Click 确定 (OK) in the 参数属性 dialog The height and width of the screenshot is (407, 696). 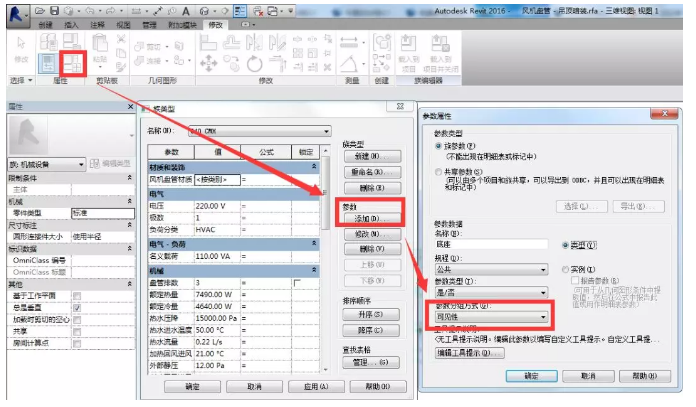pos(531,376)
